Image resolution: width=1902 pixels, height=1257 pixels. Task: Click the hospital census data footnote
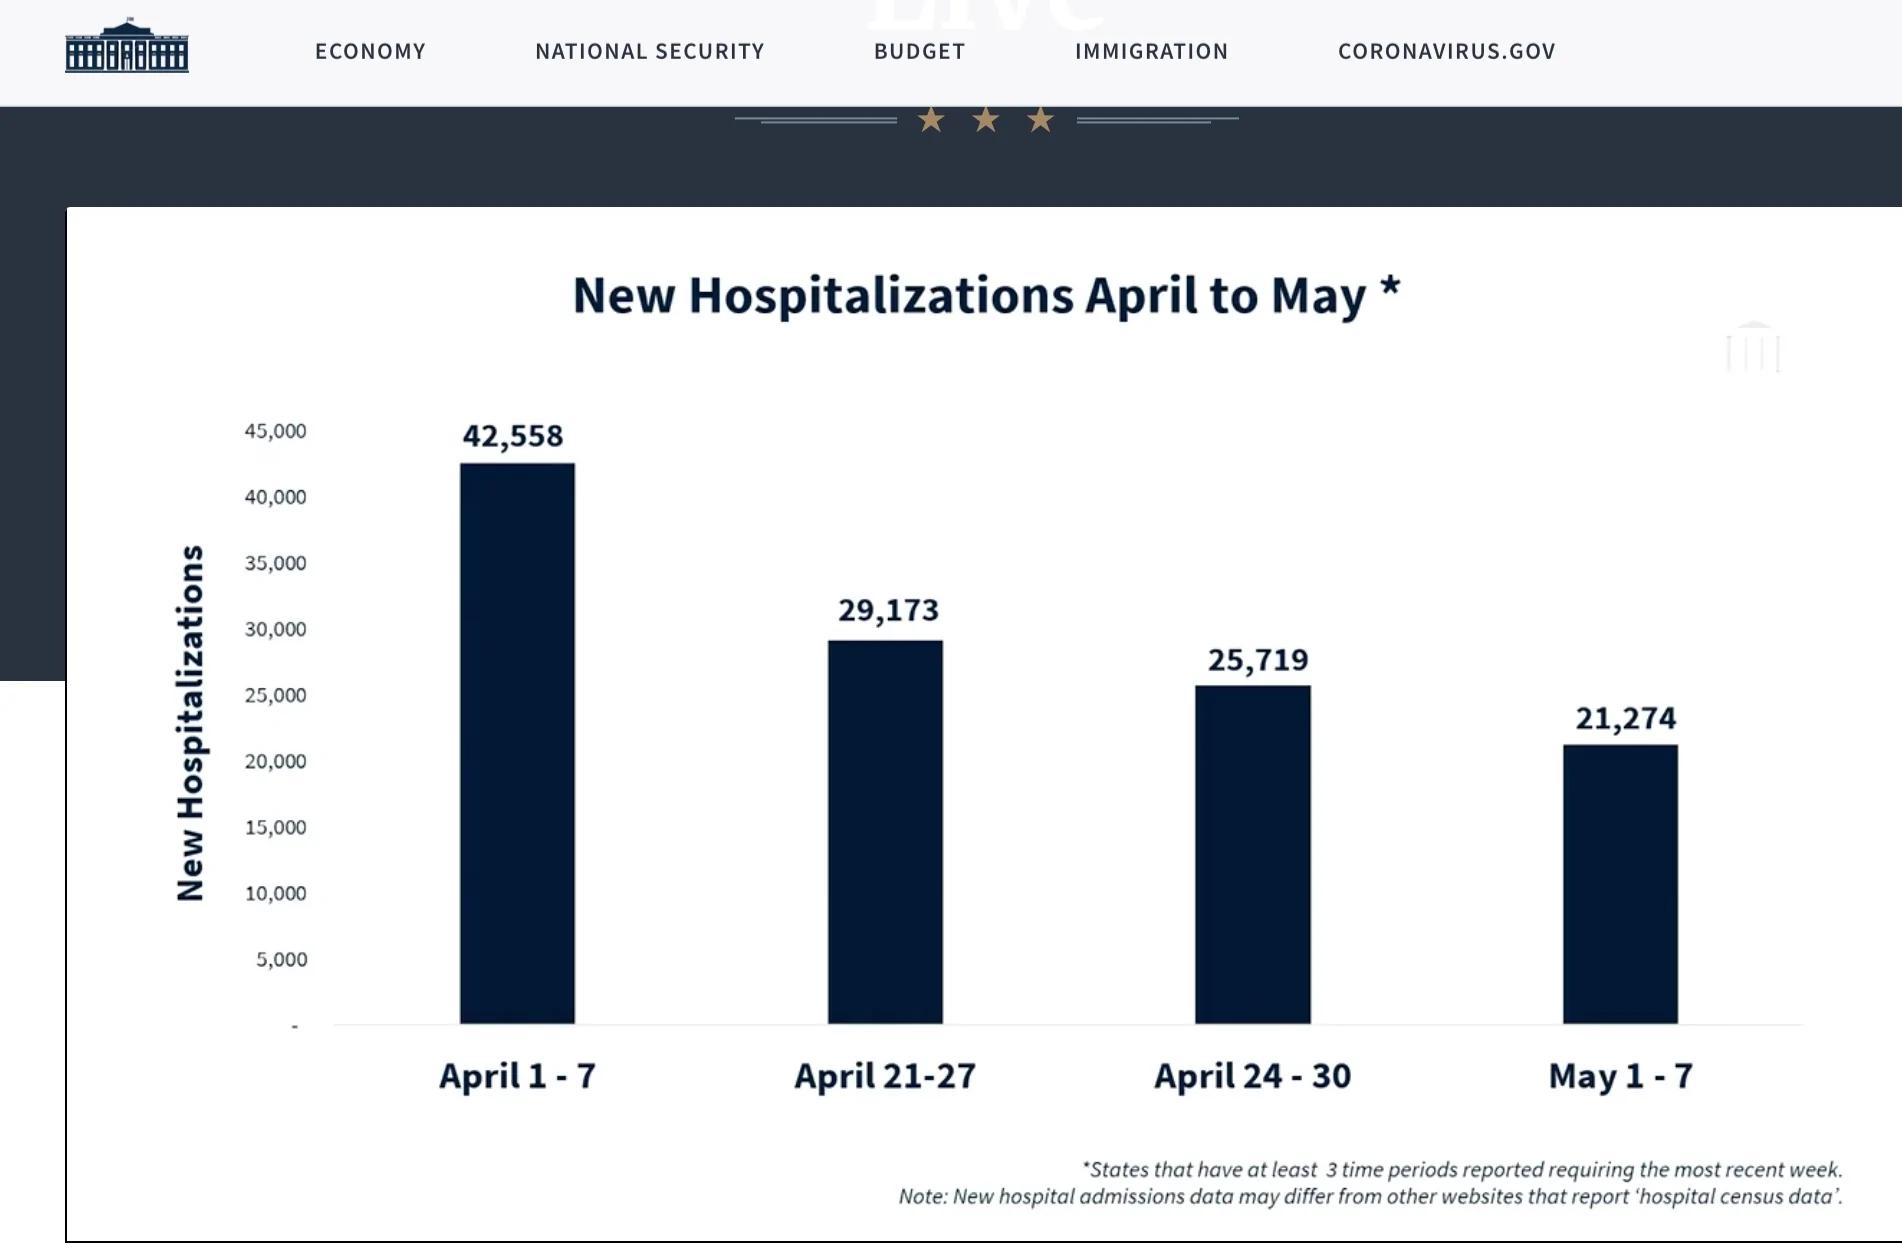pos(1370,1196)
